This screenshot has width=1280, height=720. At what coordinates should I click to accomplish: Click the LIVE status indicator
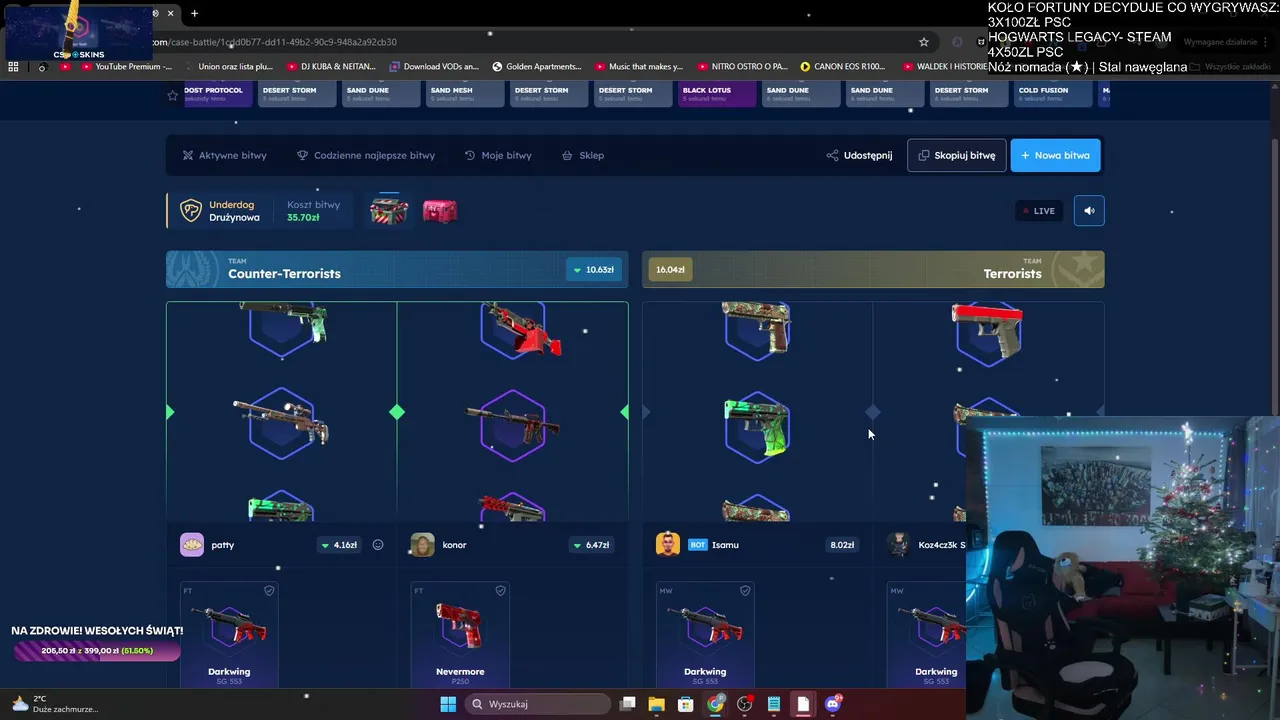(1038, 210)
